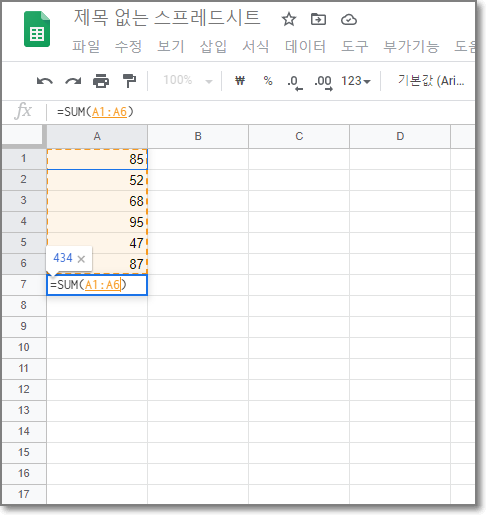The image size is (486, 515).
Task: Check the cloud saved status icon
Action: click(349, 20)
